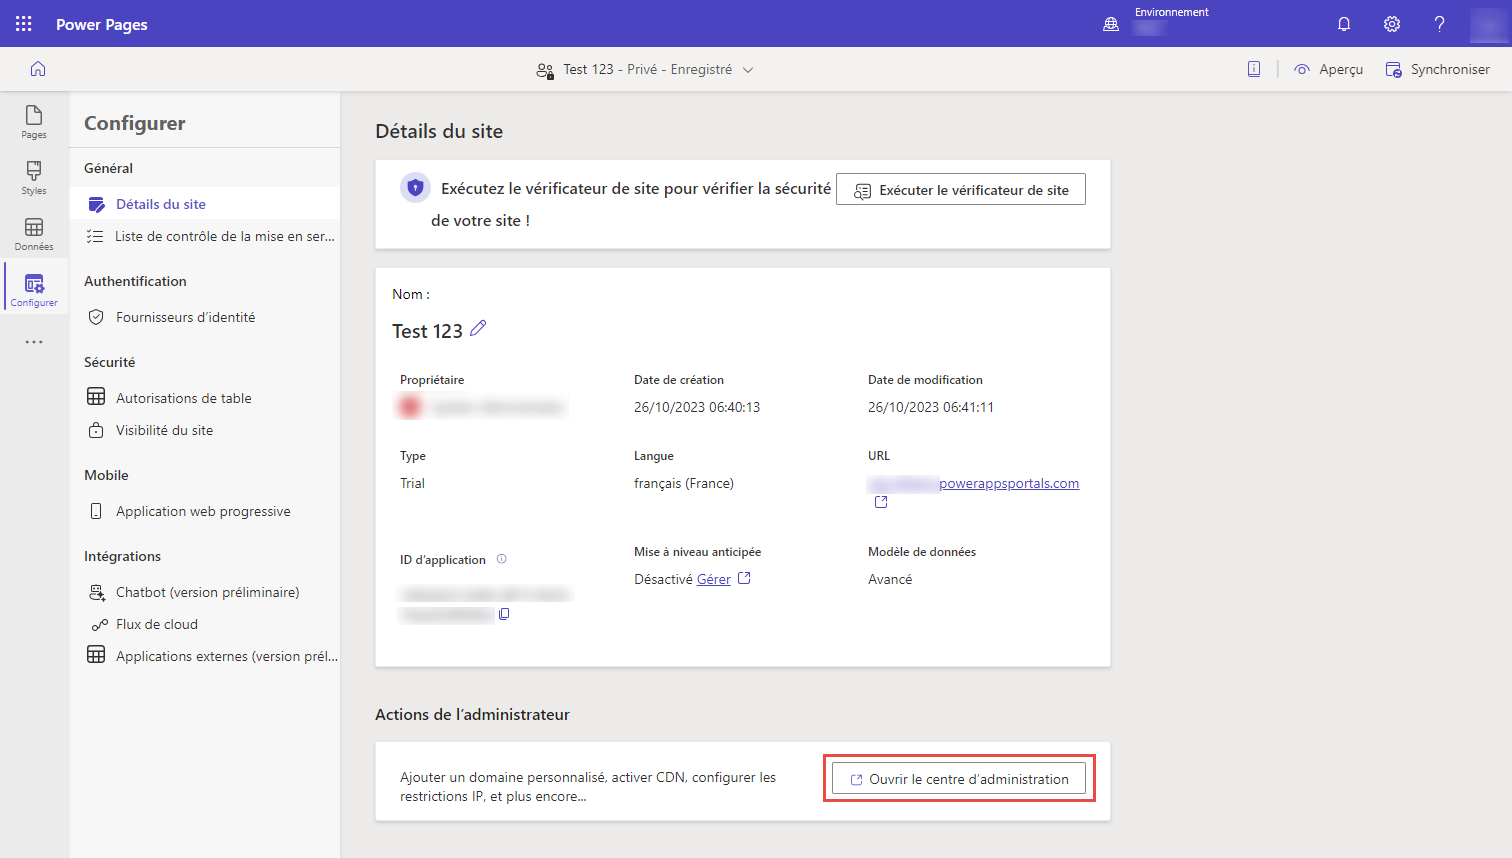
Task: Open the Pages workspace
Action: (34, 122)
